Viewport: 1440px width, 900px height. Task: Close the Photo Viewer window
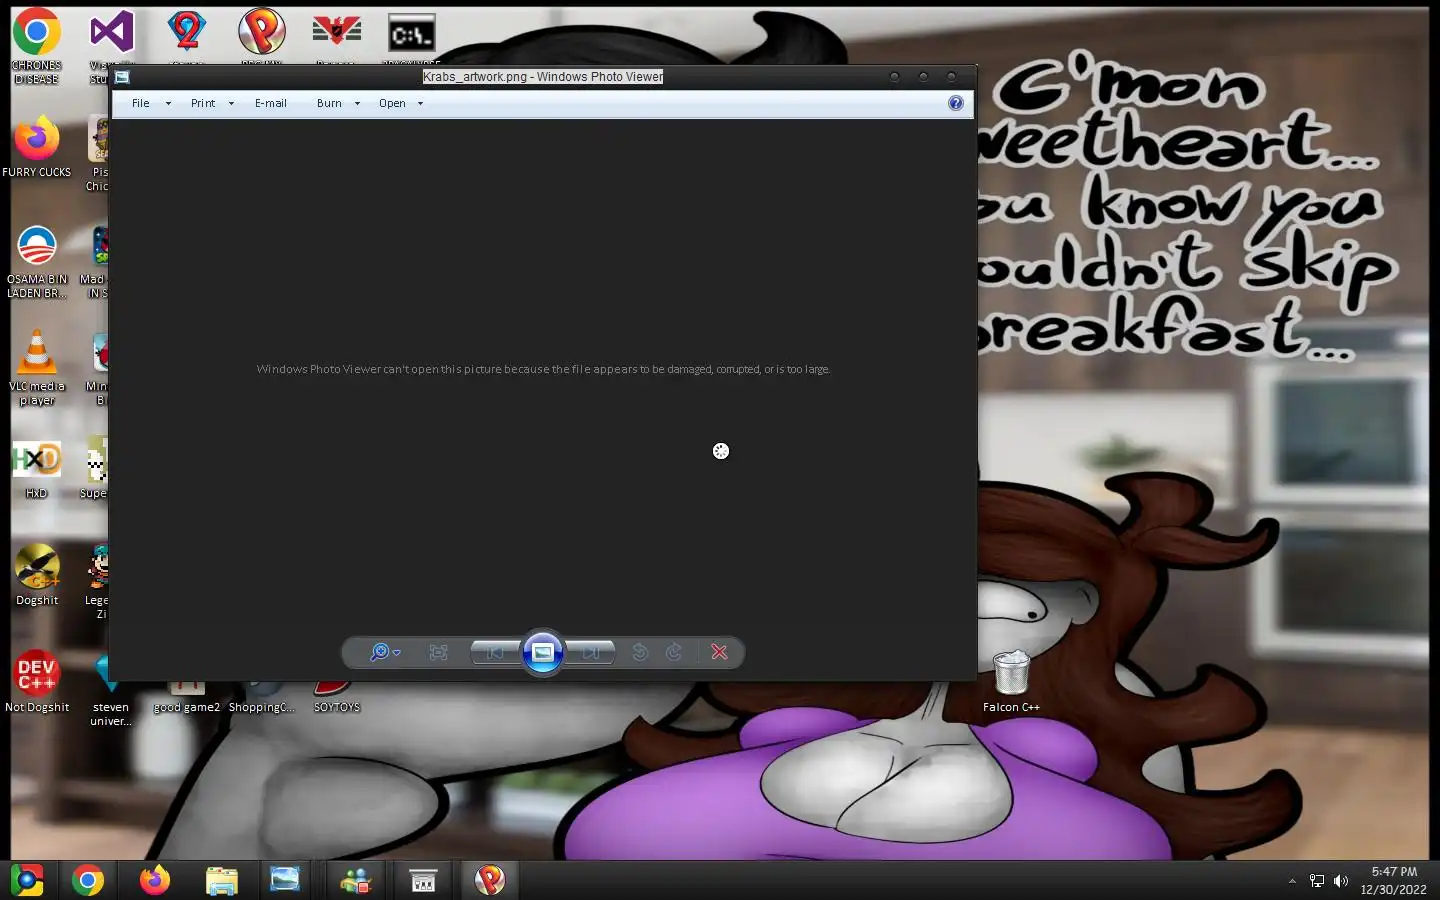point(952,77)
